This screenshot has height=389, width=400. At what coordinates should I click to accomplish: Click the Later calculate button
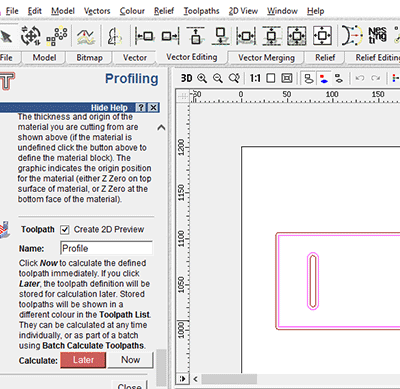coord(83,360)
